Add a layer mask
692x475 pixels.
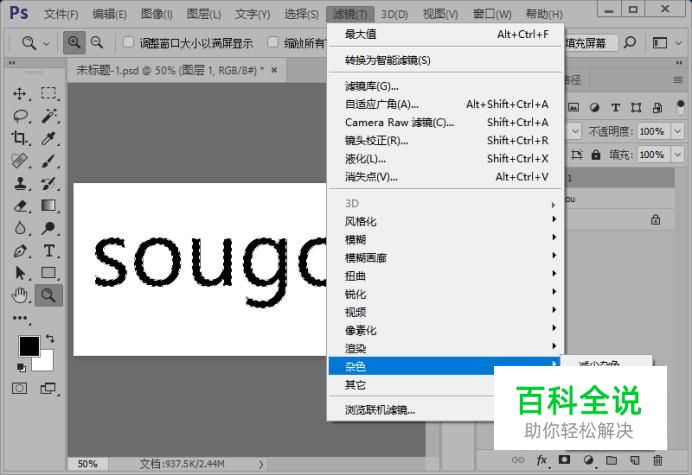coord(564,460)
